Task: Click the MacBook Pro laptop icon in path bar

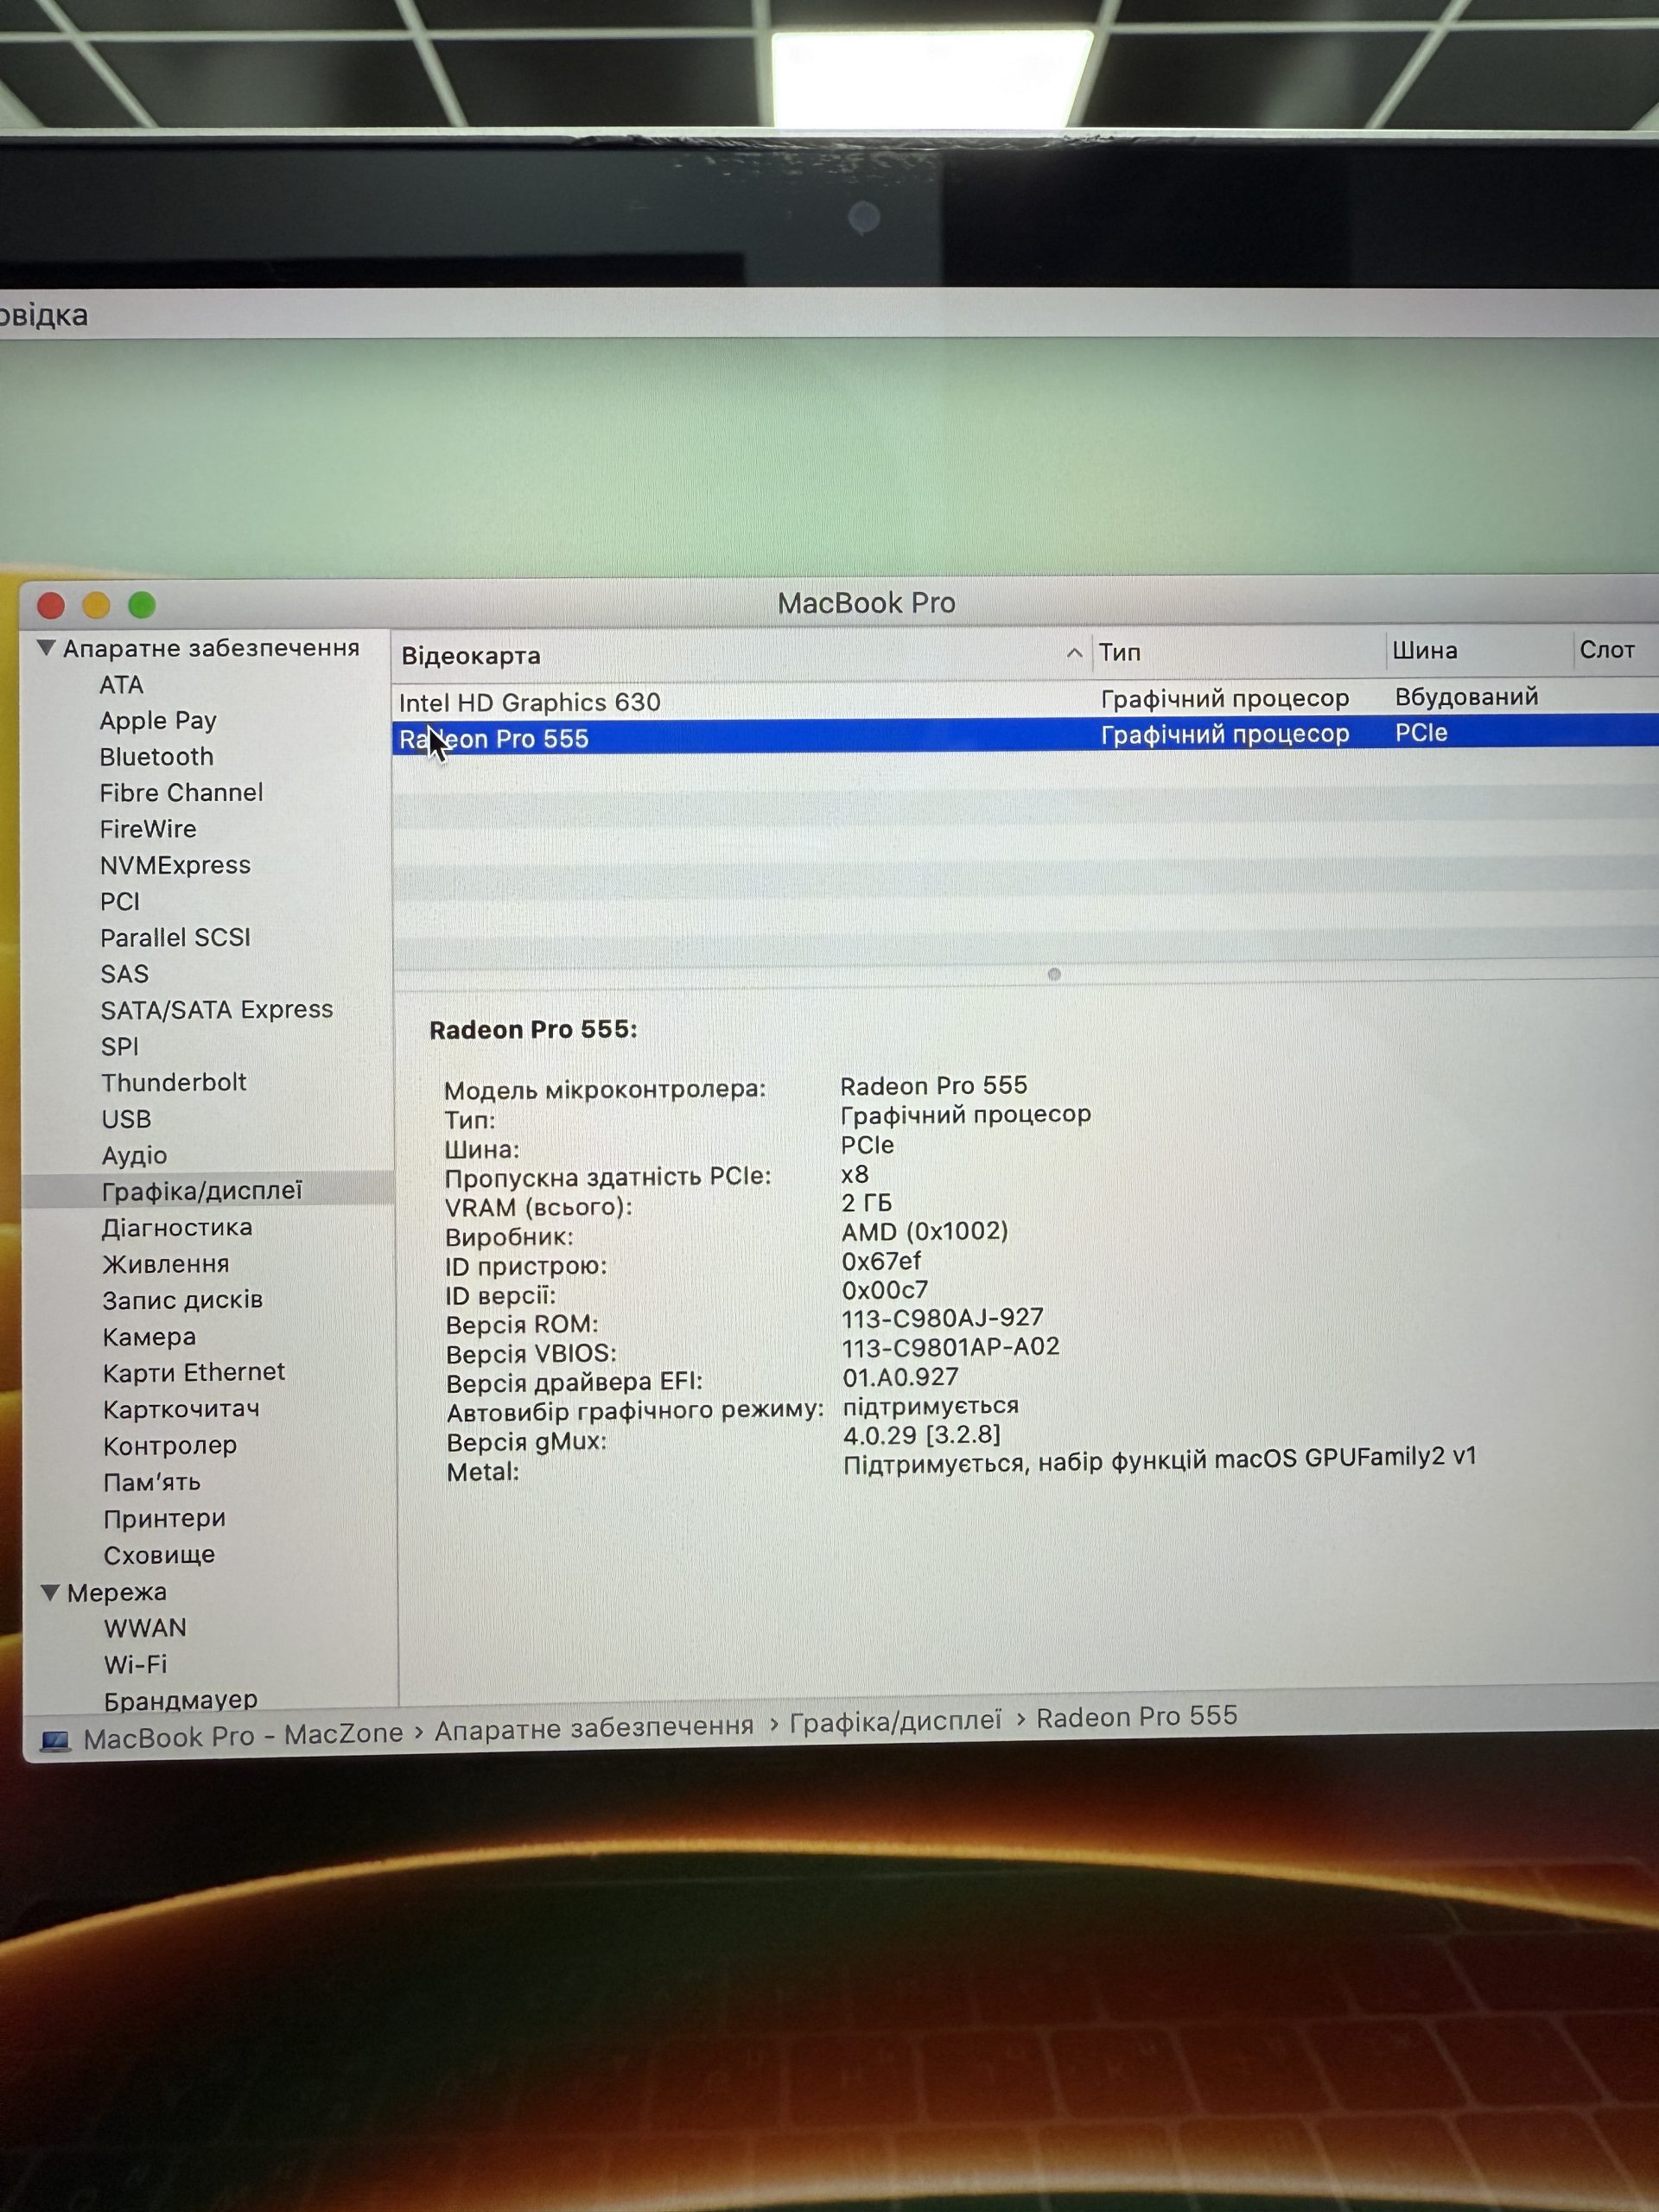Action: (56, 1741)
